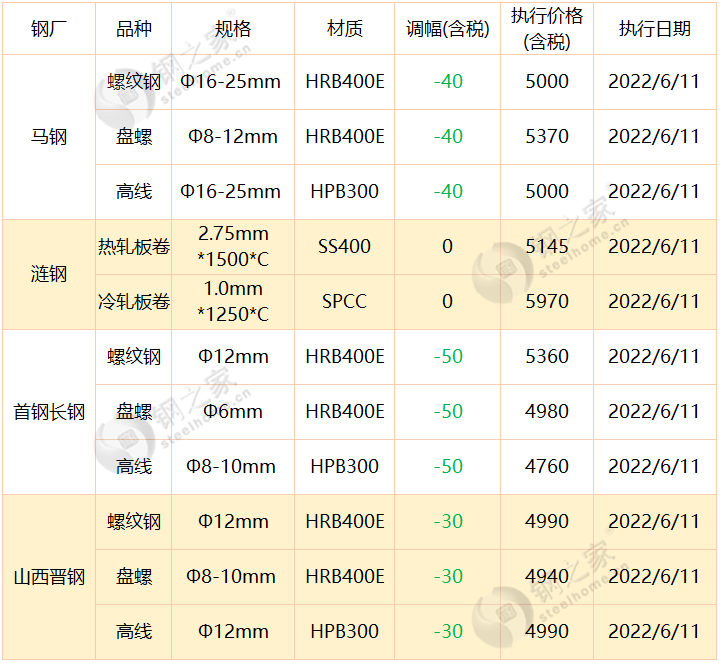This screenshot has height=664, width=724.
Task: Select the 涟钢 mill cell
Action: 49,274
